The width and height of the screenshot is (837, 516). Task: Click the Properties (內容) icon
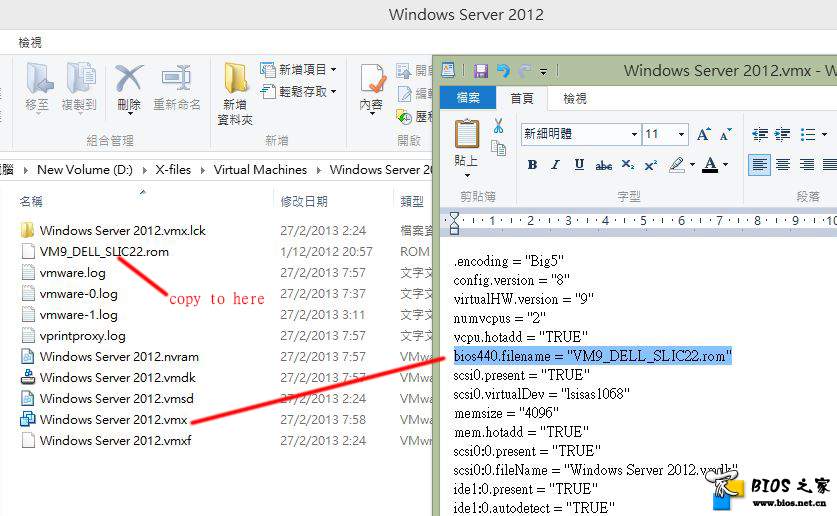(x=372, y=79)
